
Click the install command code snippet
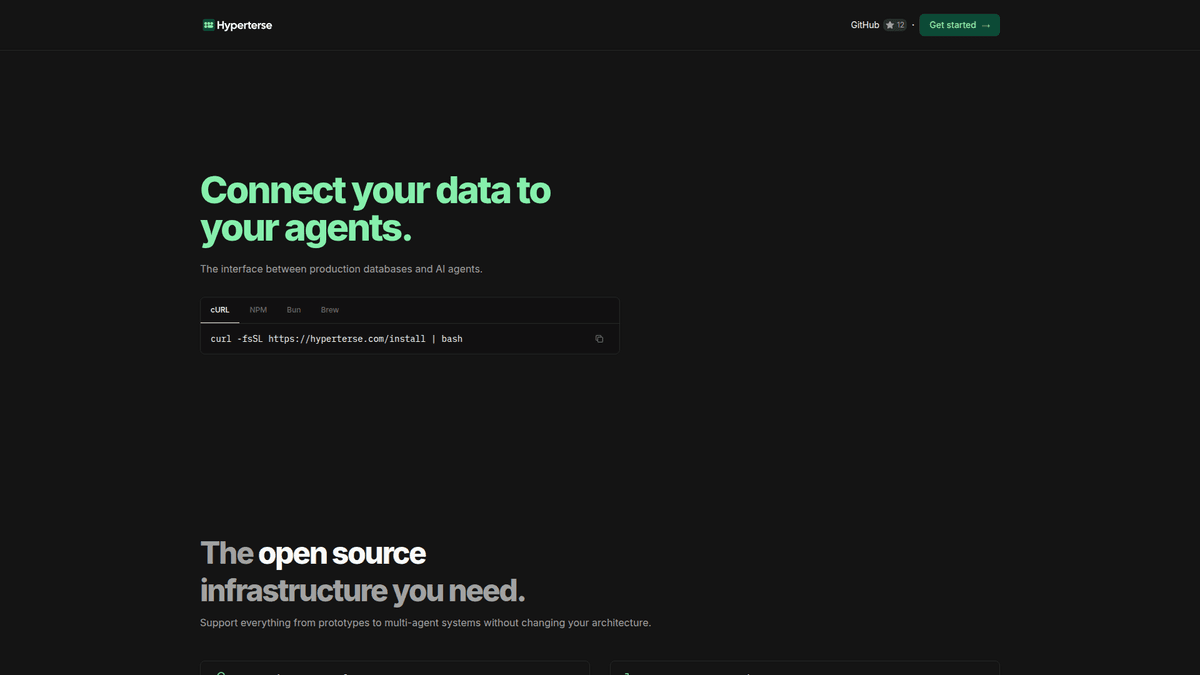(x=336, y=338)
